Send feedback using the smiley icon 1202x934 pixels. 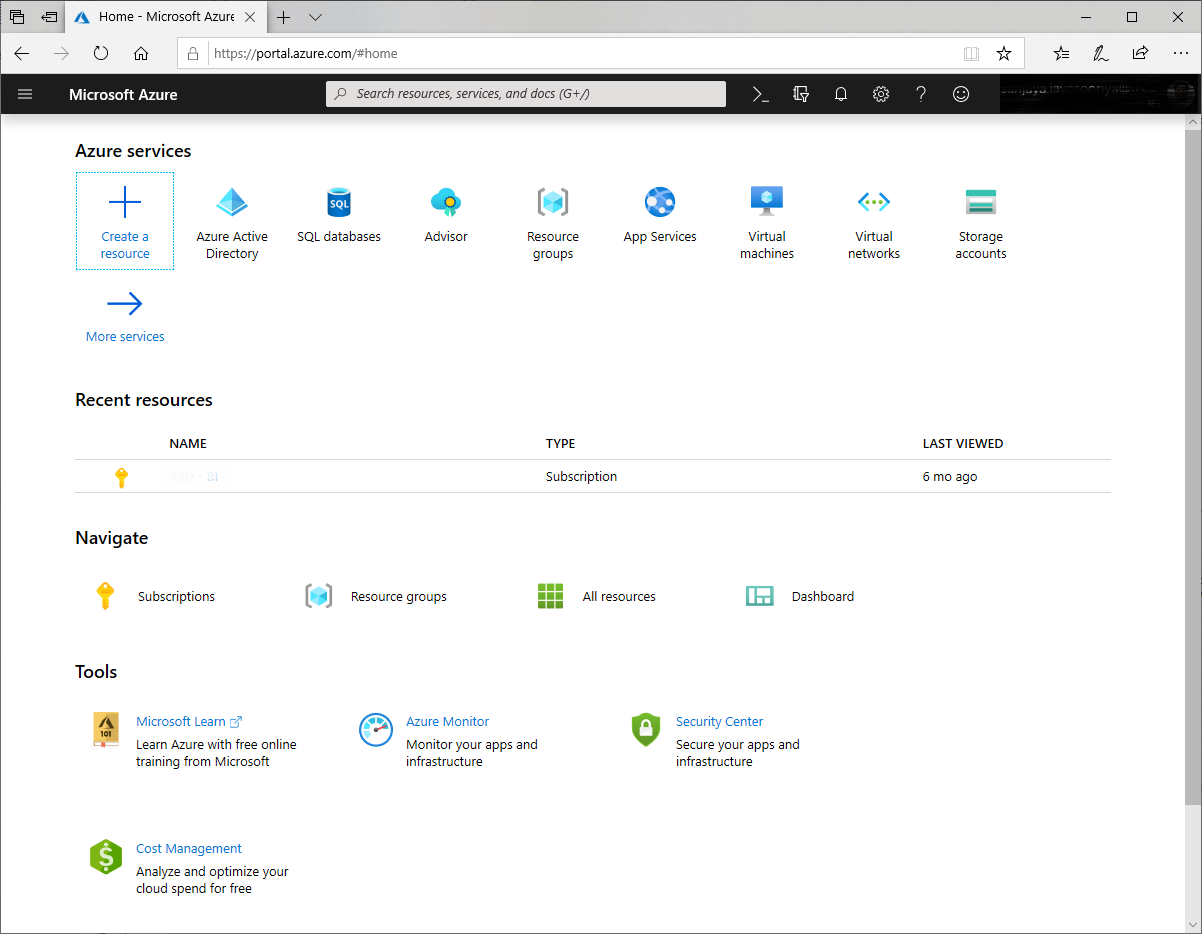tap(961, 94)
